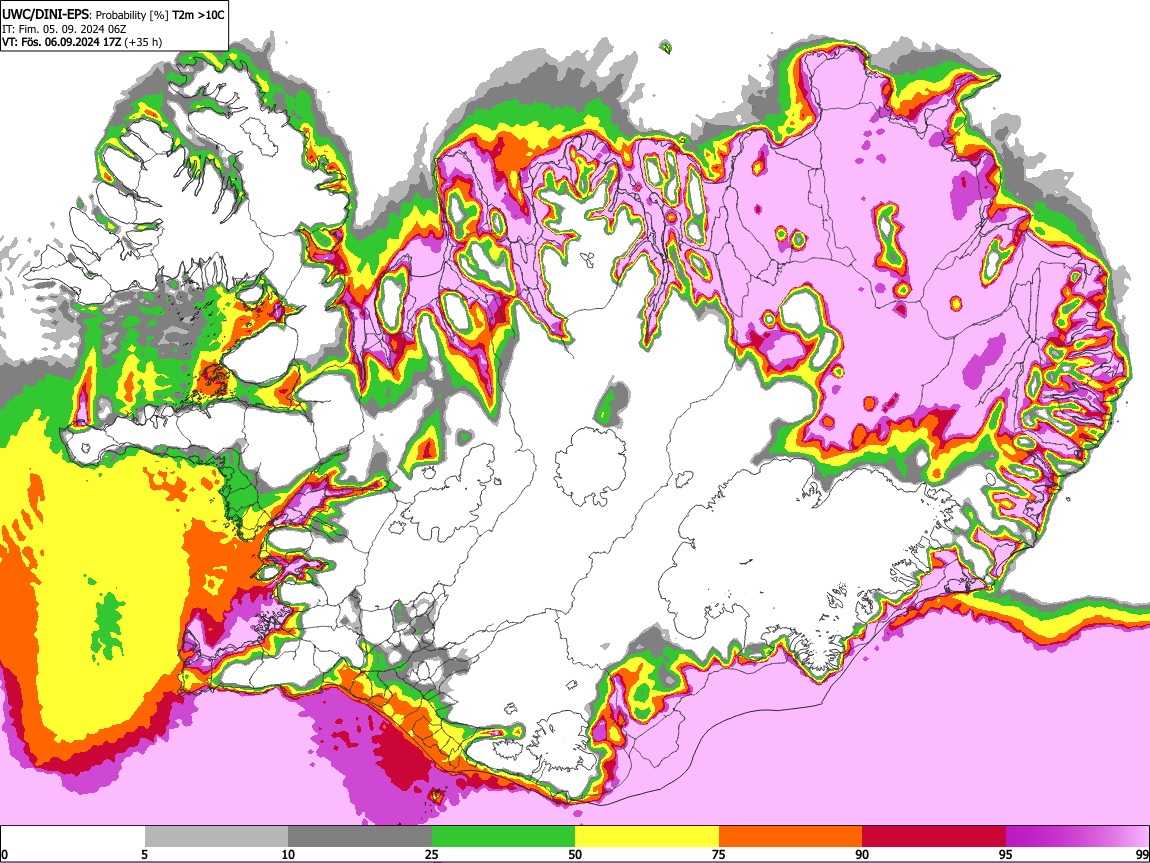Click the legend tick label '90'
The height and width of the screenshot is (863, 1150).
point(862,855)
